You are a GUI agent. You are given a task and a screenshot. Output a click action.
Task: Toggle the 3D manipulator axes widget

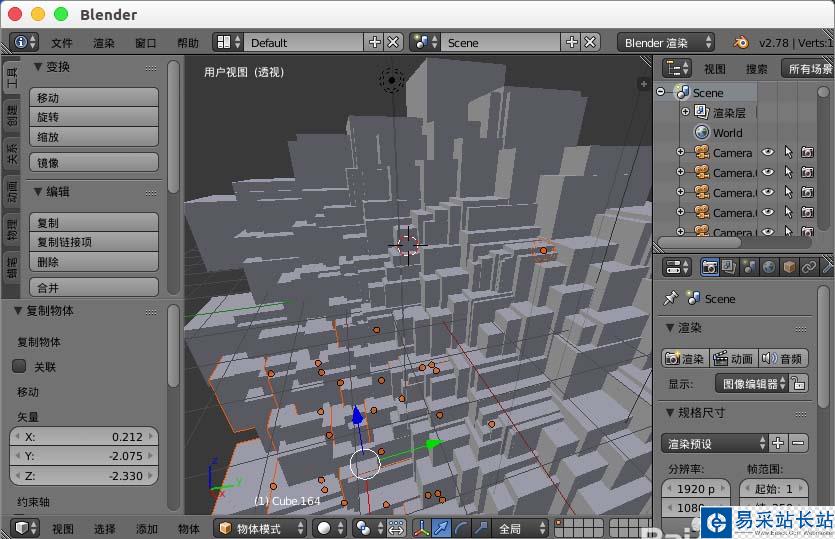pyautogui.click(x=422, y=528)
